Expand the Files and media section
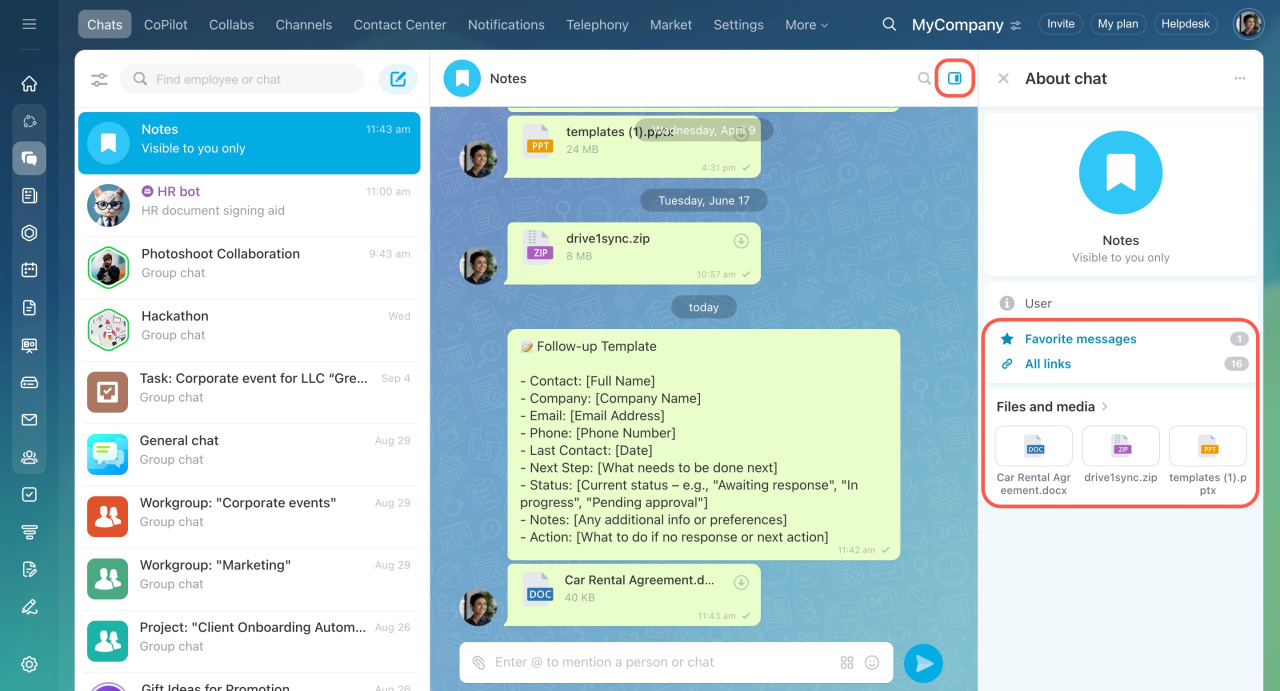This screenshot has height=691, width=1280. 1053,406
